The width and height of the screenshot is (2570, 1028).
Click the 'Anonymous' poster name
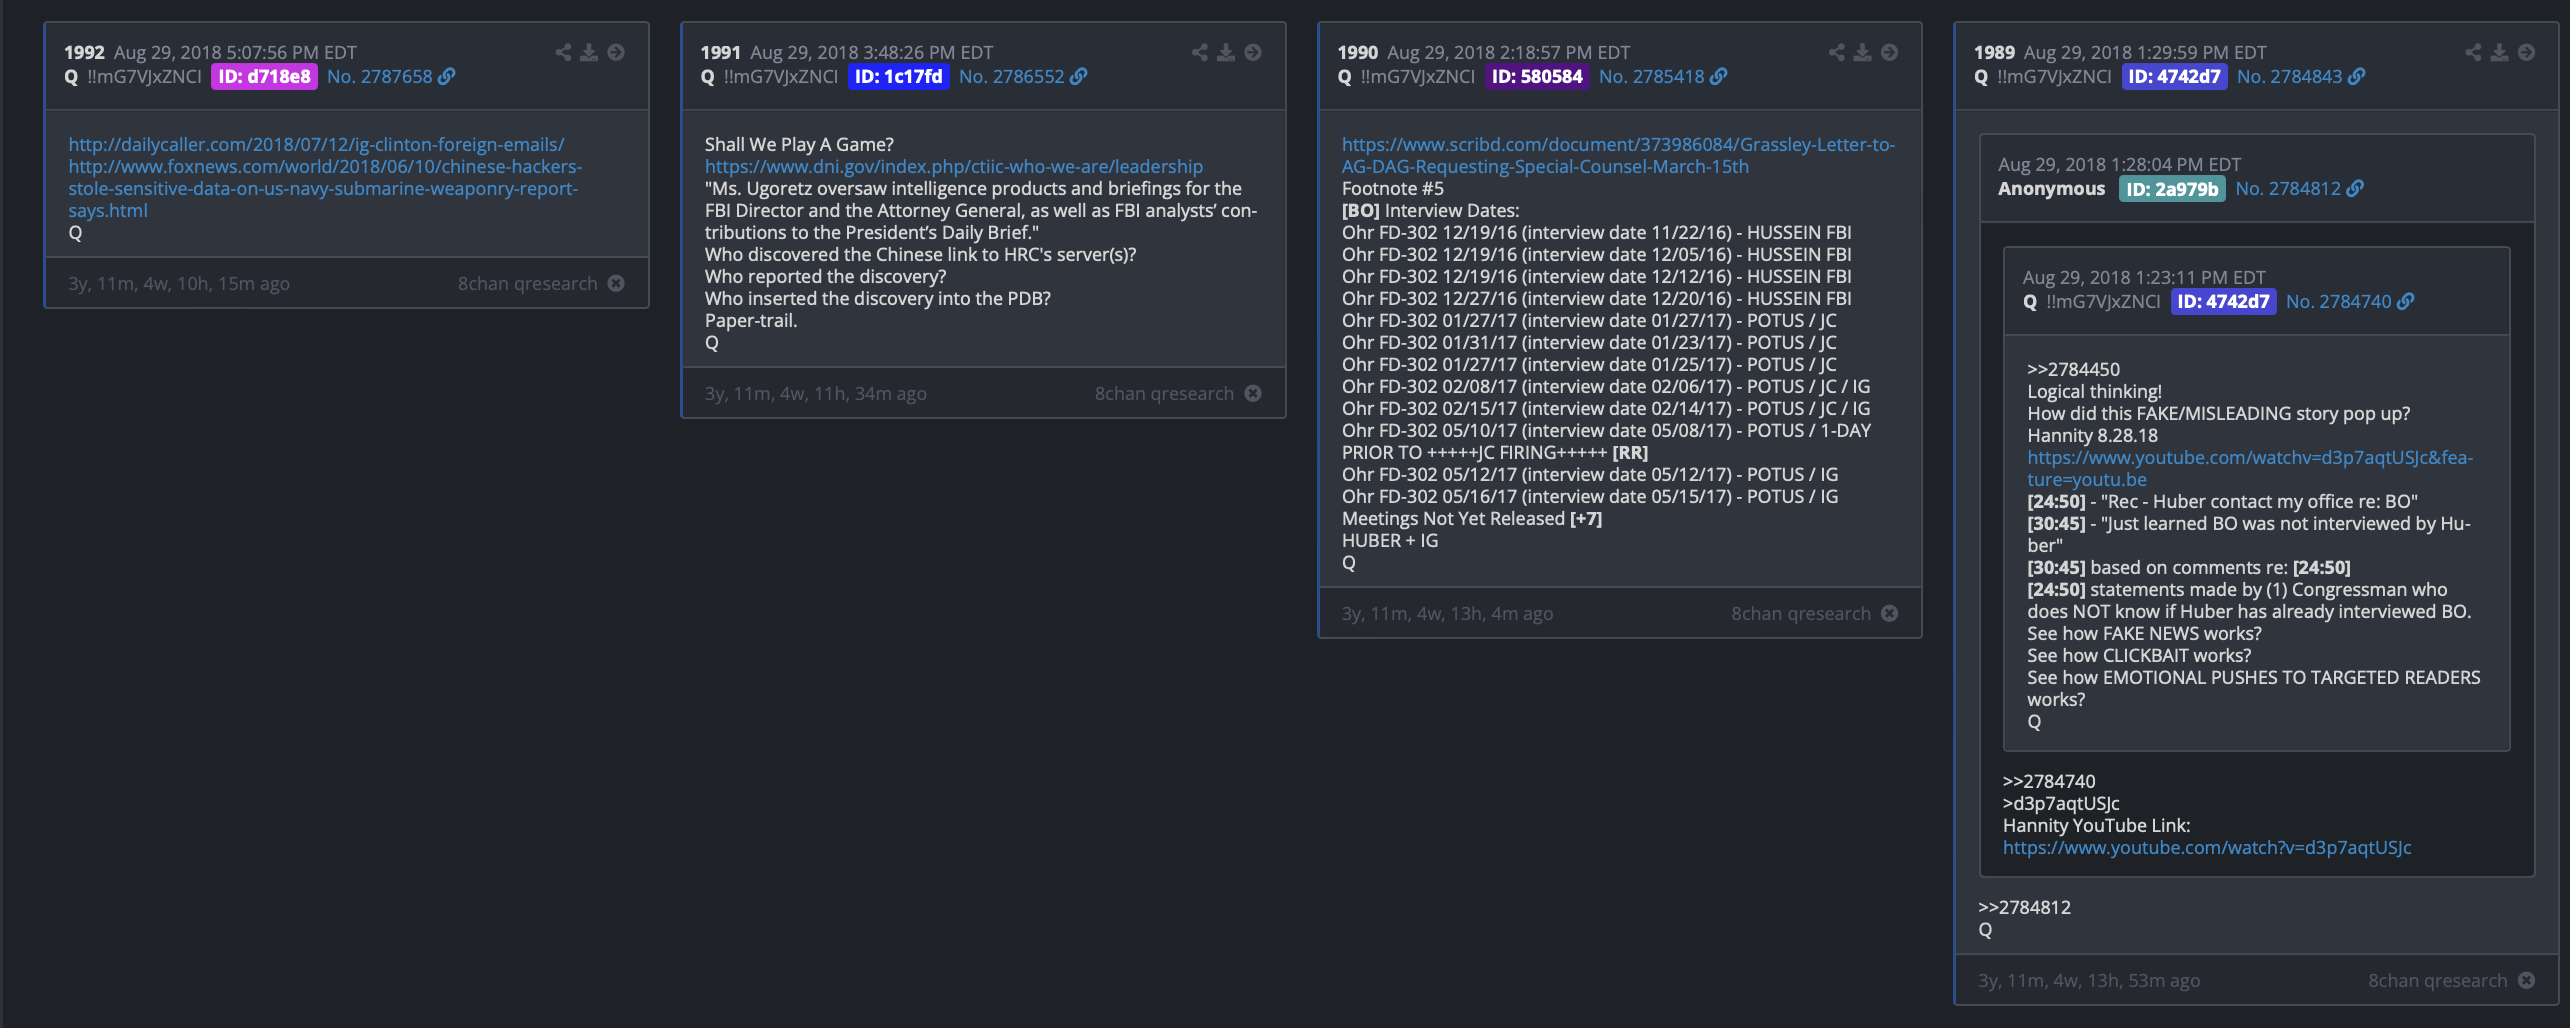[2051, 188]
